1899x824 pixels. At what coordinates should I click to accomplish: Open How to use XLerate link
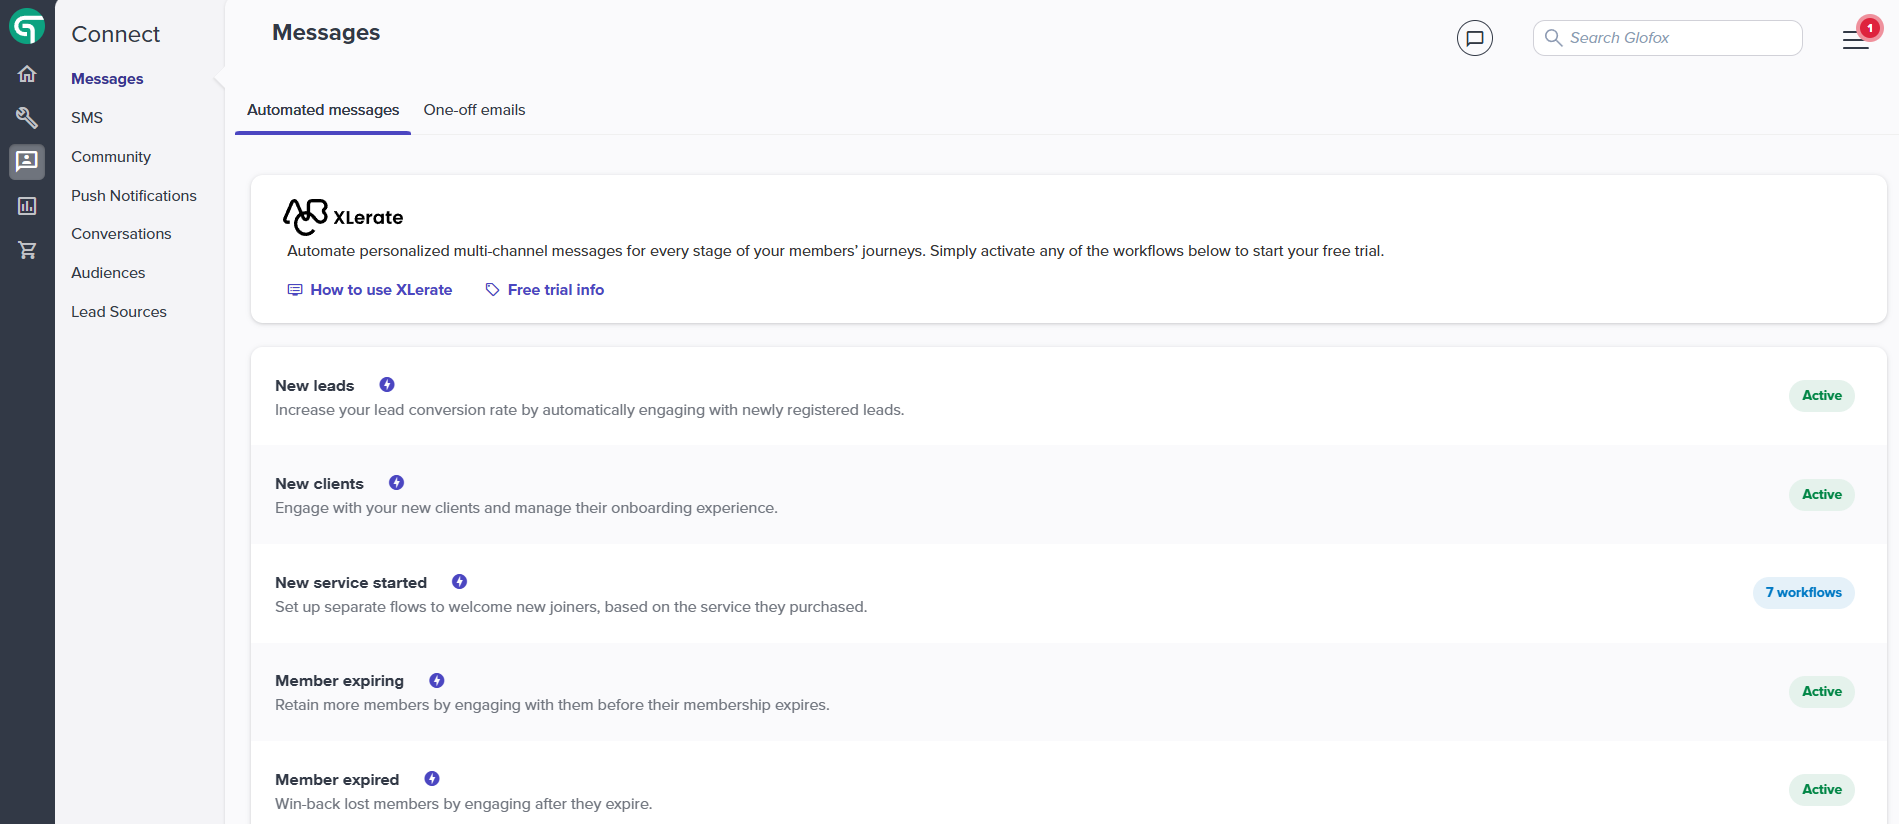tap(381, 290)
